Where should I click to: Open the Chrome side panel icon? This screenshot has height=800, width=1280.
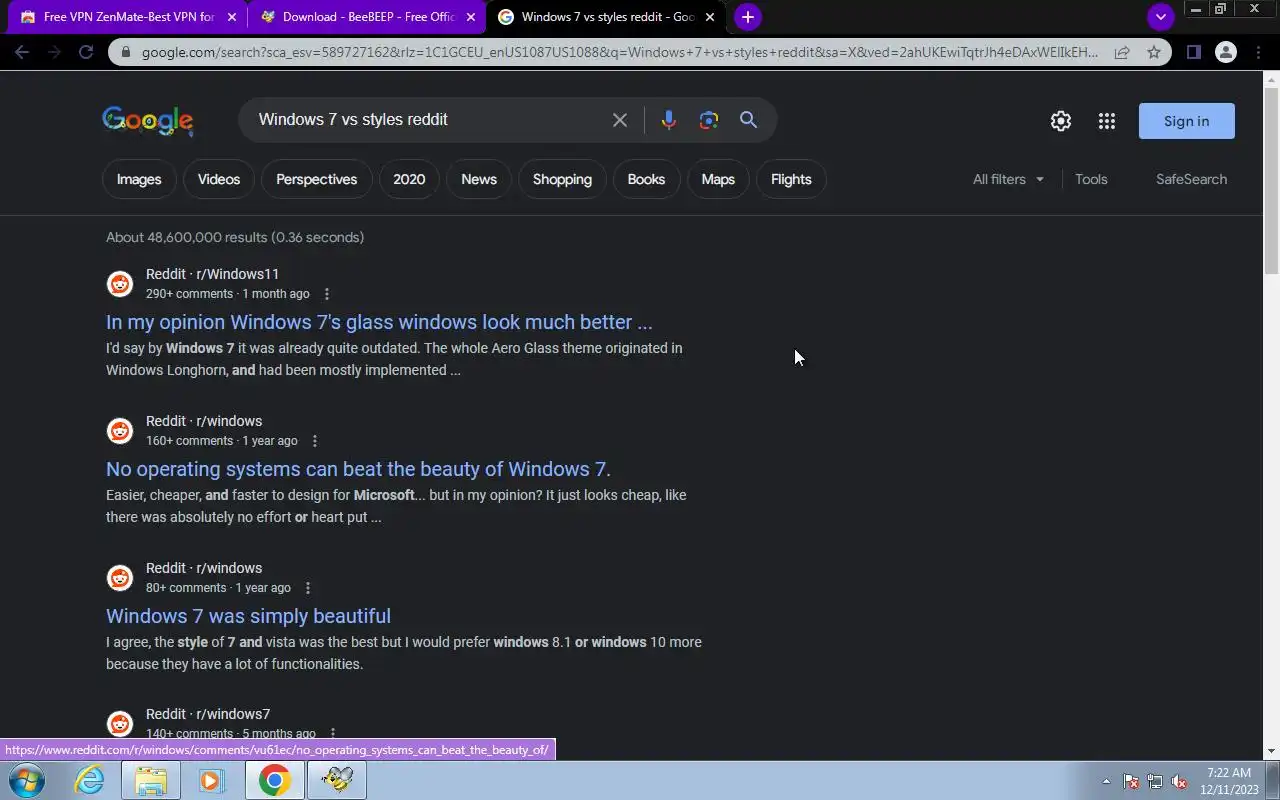coord(1193,52)
